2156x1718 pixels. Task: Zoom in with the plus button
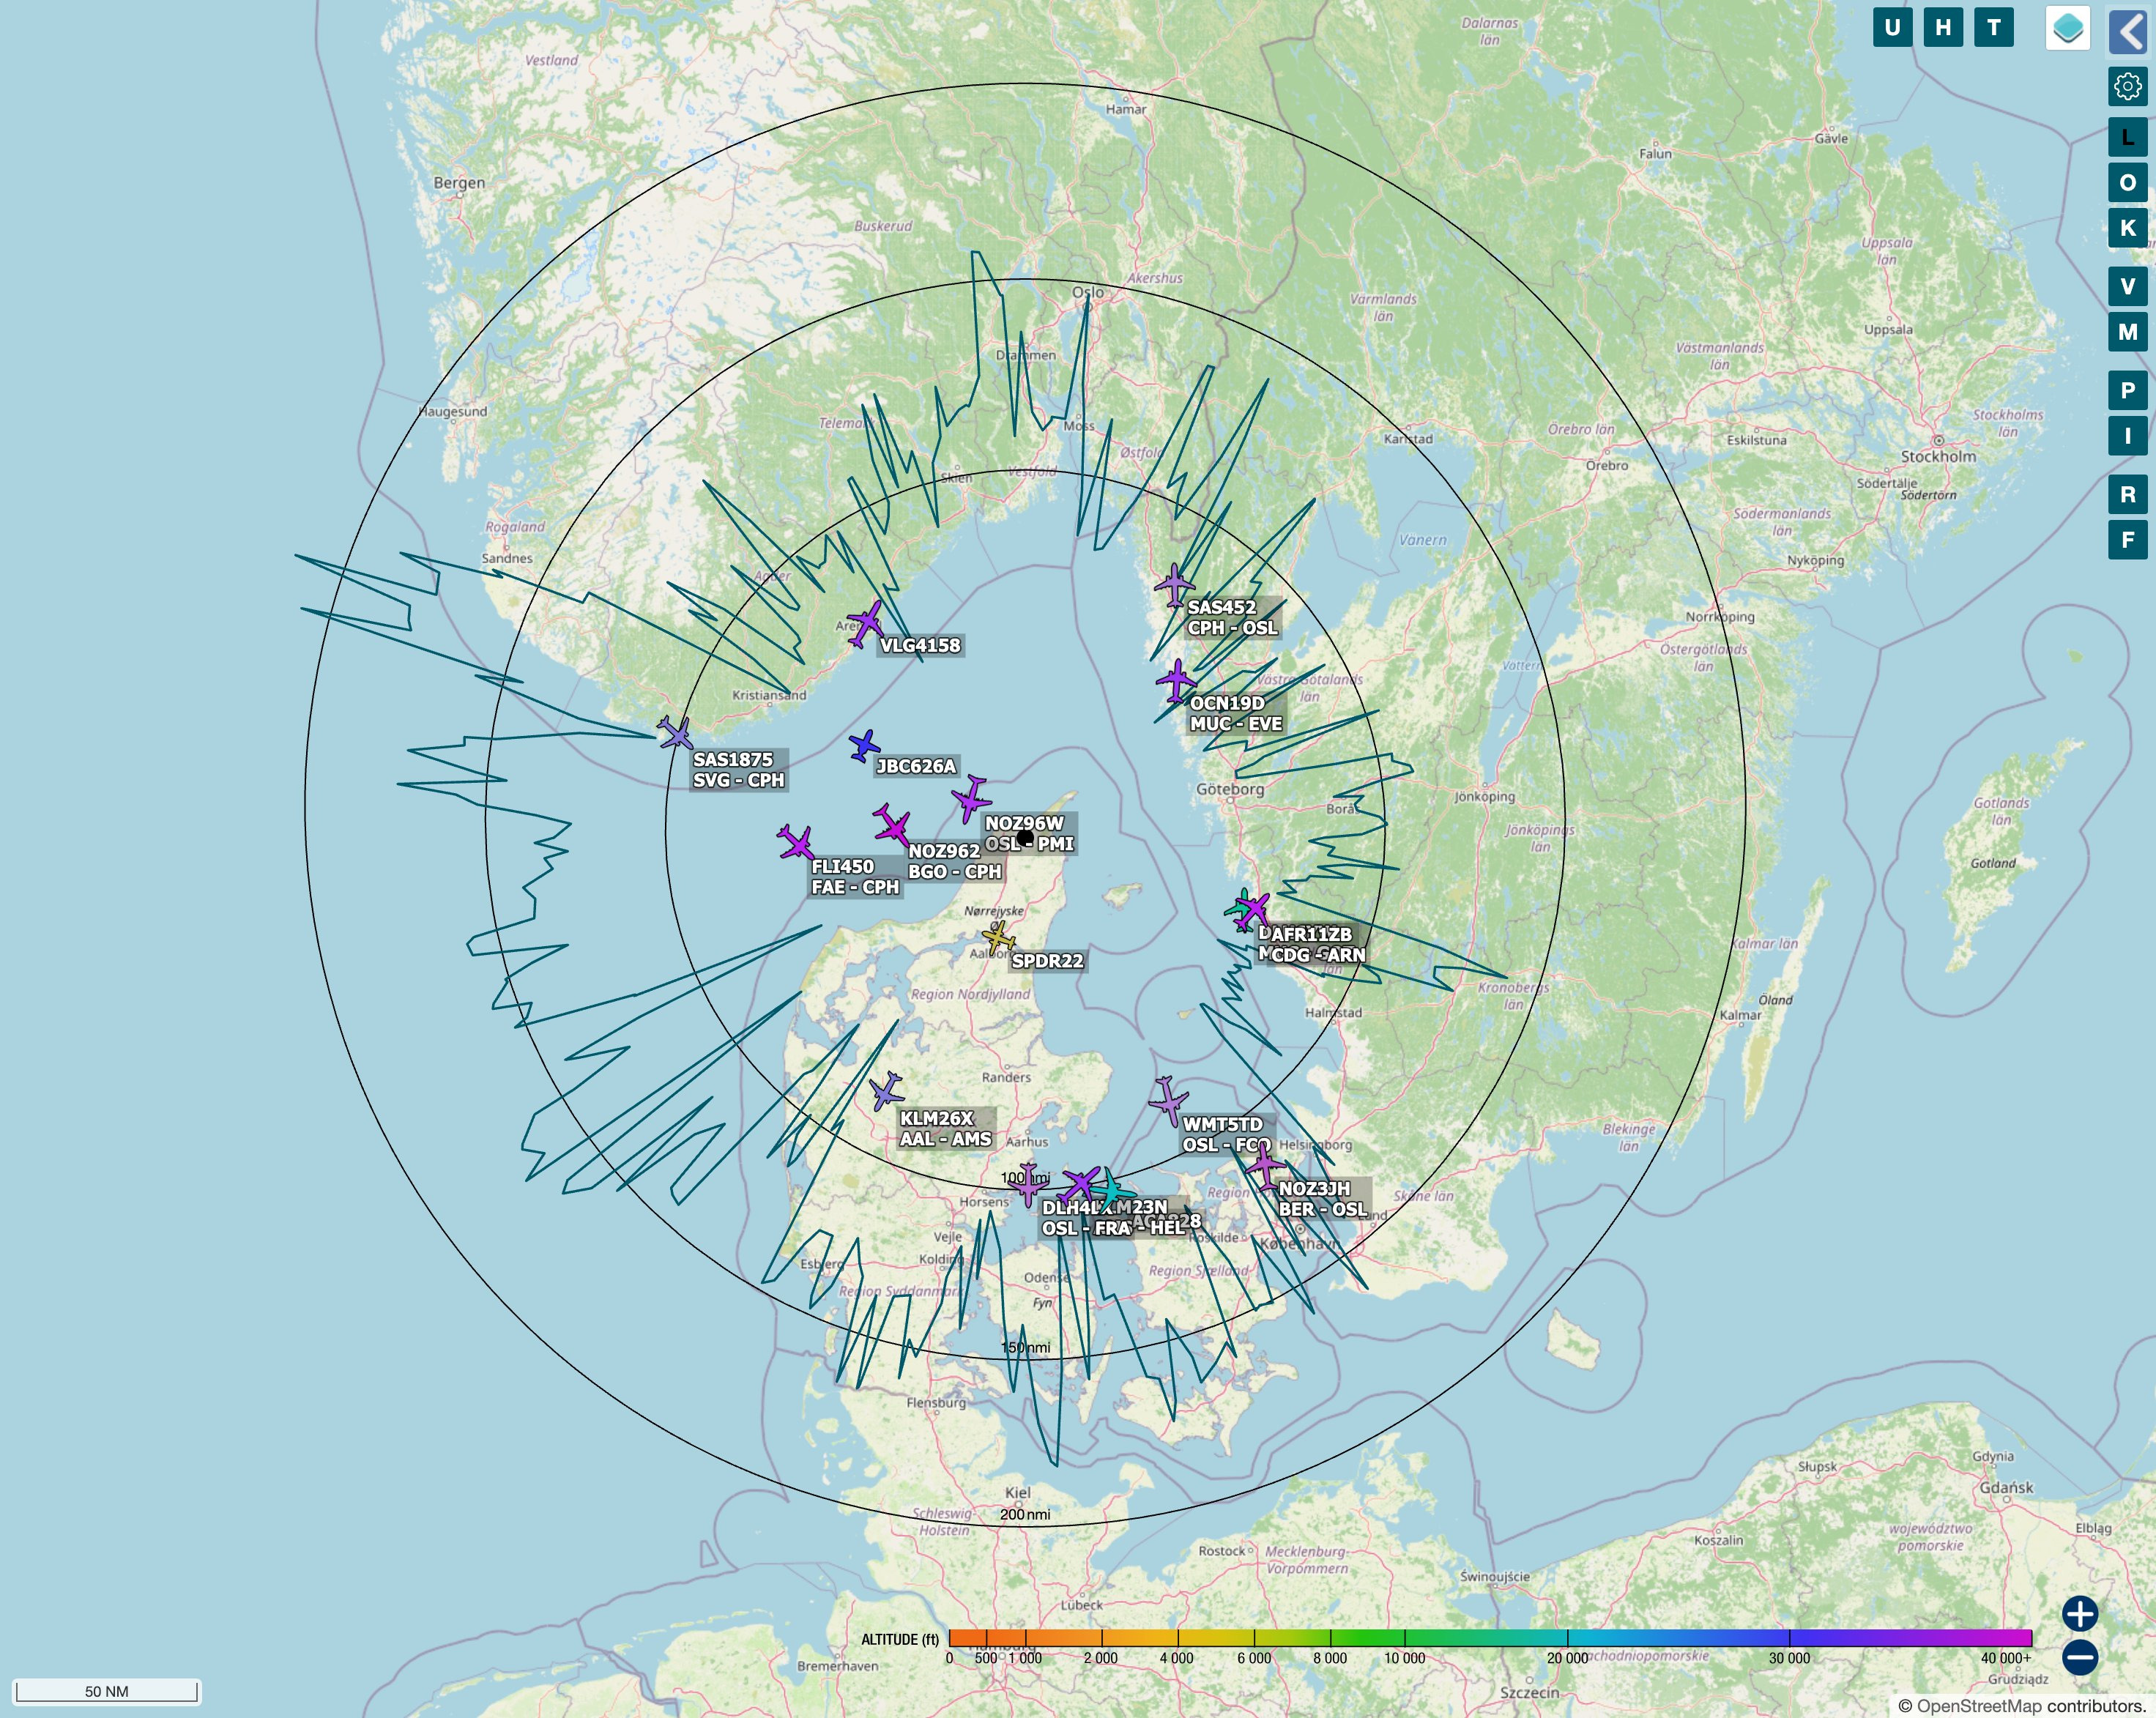[2080, 1613]
